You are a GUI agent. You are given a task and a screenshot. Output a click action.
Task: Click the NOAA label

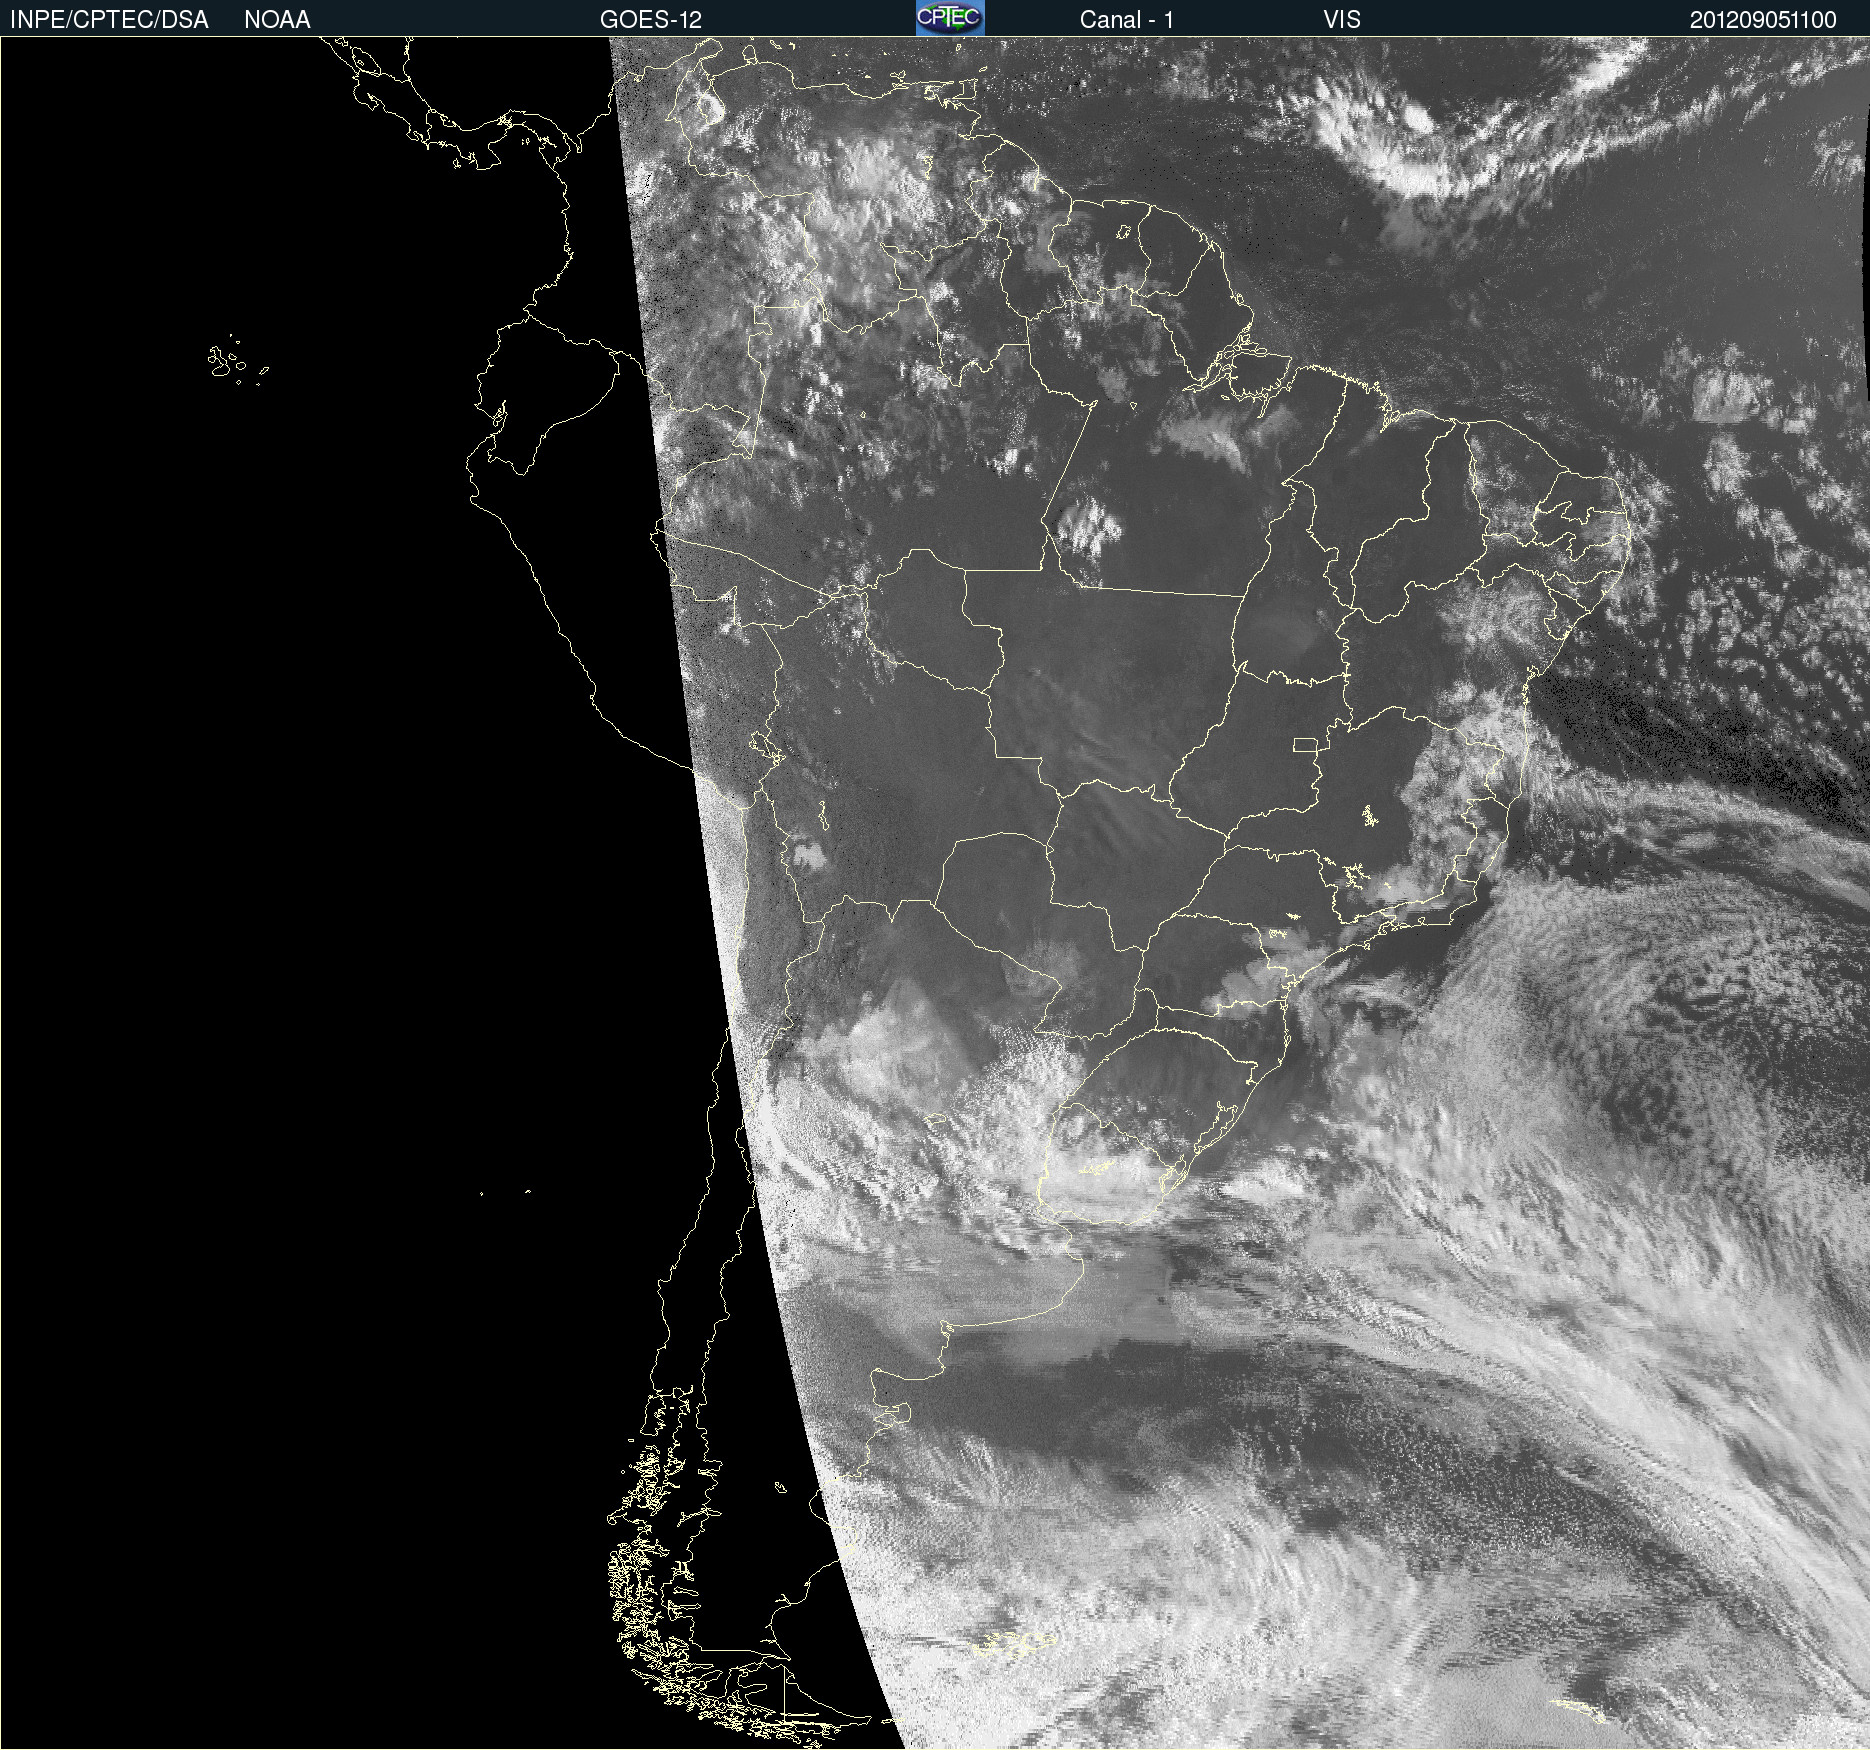click(277, 20)
